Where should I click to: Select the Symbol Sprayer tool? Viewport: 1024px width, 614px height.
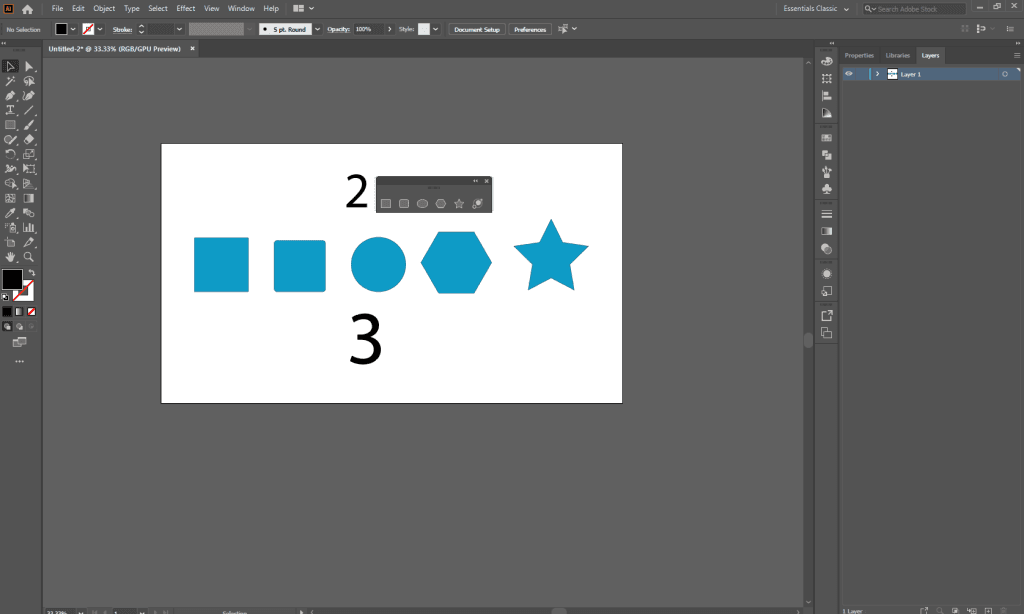10,227
